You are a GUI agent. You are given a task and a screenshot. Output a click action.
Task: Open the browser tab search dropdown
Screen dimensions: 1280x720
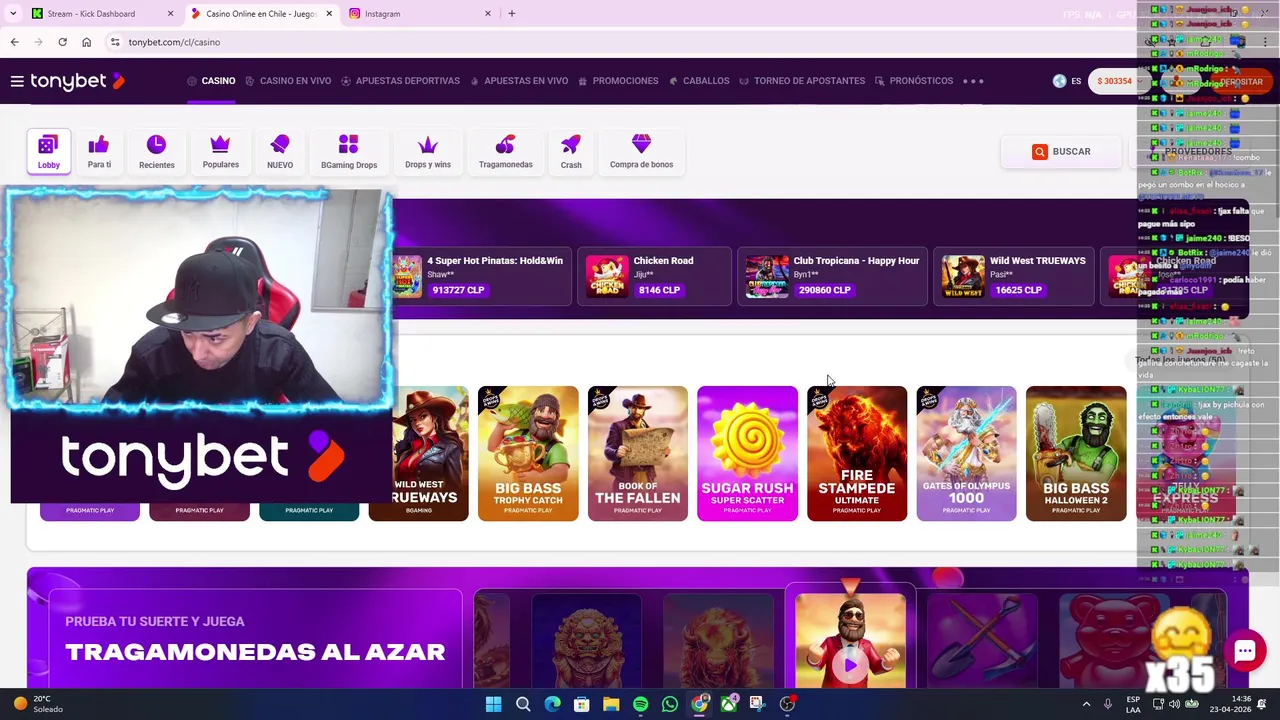12,14
